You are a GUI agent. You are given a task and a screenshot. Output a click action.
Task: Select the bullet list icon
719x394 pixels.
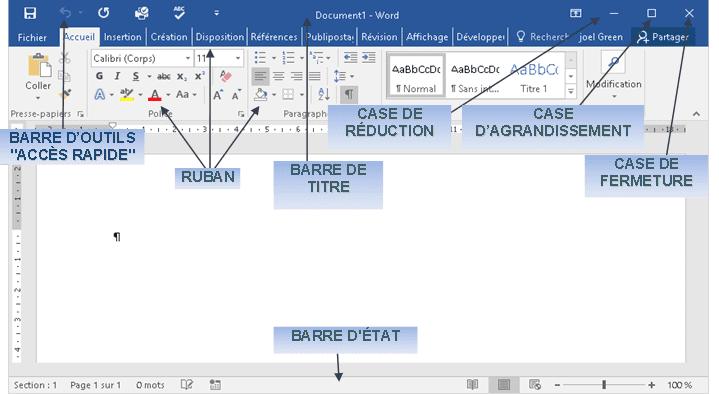click(260, 58)
